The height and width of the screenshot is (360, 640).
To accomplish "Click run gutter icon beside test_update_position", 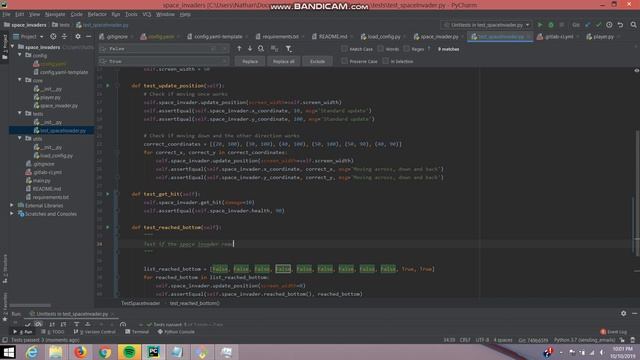I will click(108, 86).
